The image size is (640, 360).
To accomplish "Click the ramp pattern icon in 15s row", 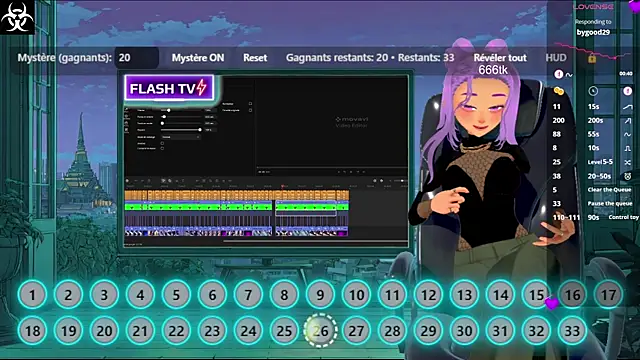I will (627, 107).
